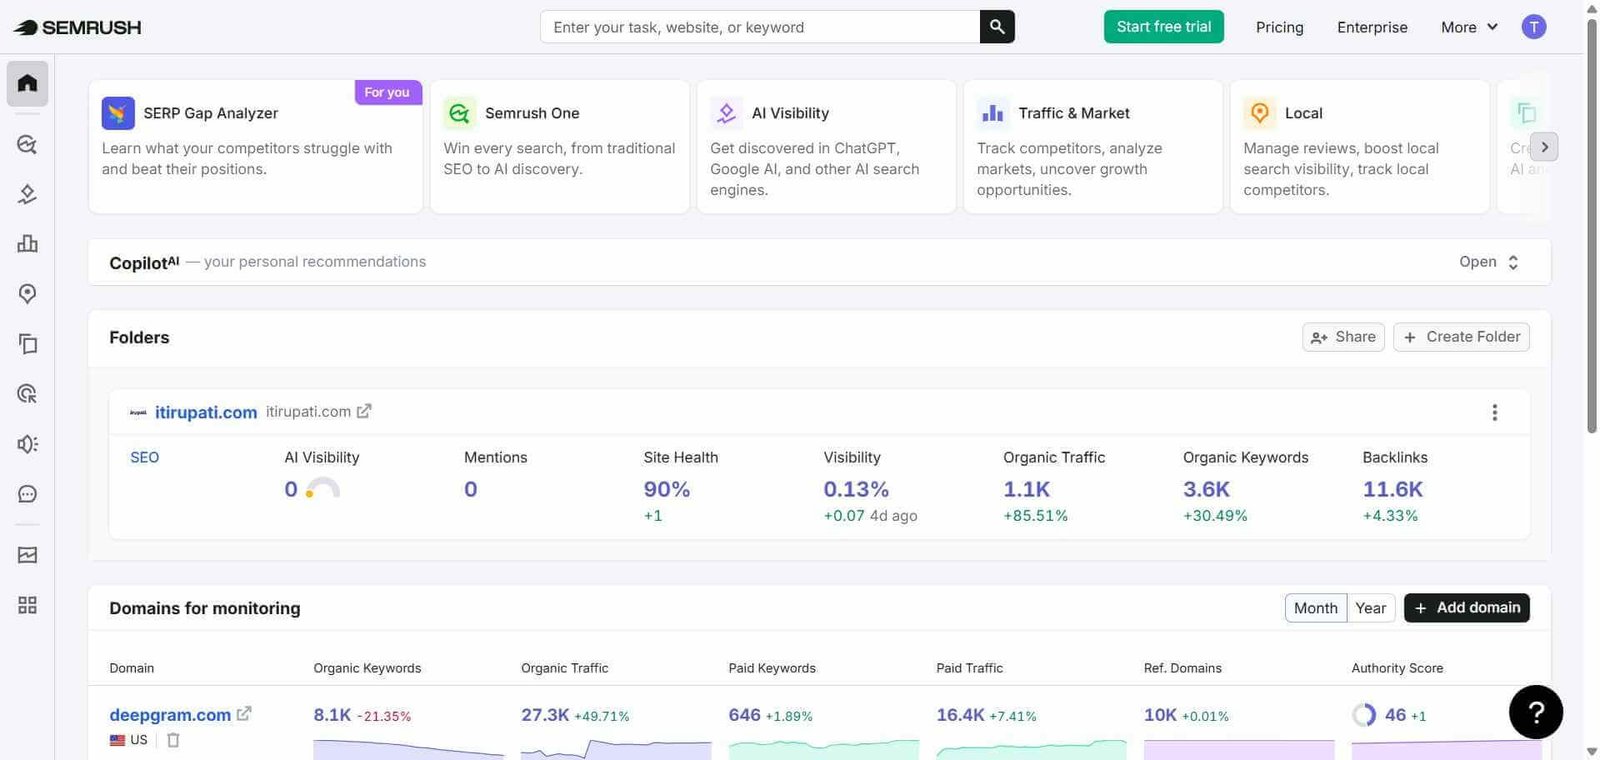Click the AI Visibility card icon

[x=727, y=113]
